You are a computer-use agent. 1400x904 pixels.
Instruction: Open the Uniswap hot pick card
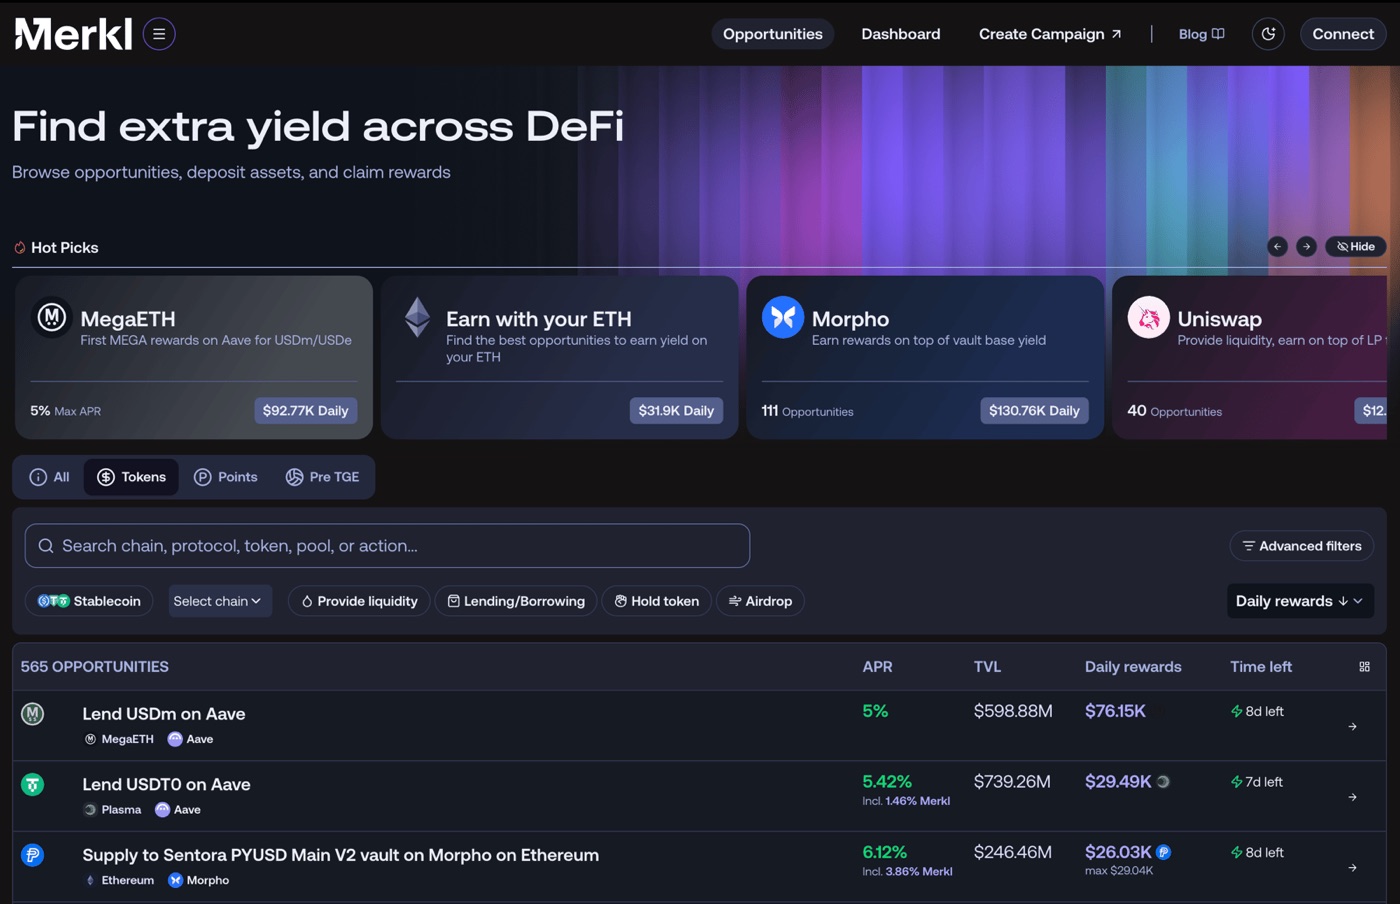(1250, 357)
